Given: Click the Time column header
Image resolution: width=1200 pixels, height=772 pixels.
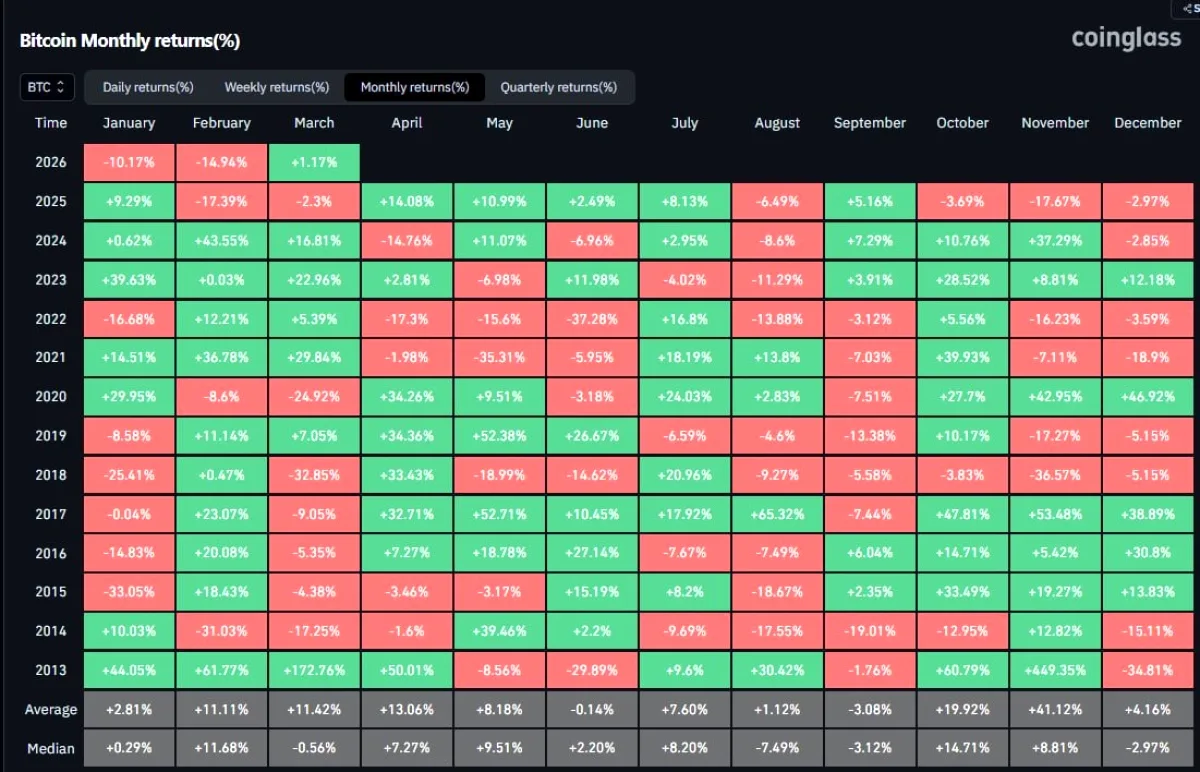Looking at the screenshot, I should point(51,123).
